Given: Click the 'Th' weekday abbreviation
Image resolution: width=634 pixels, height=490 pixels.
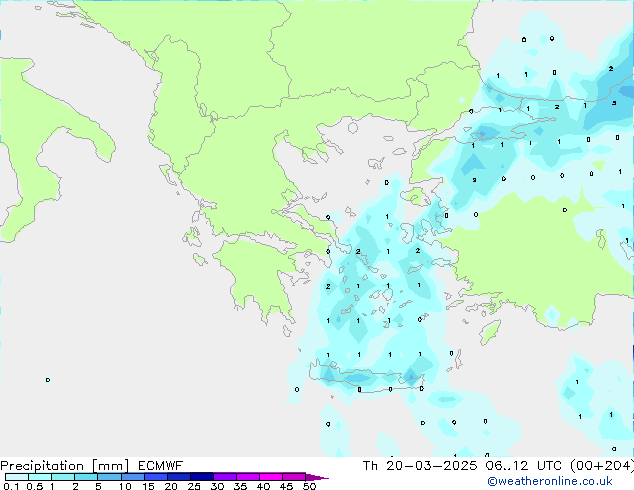Looking at the screenshot, I should 370,466.
